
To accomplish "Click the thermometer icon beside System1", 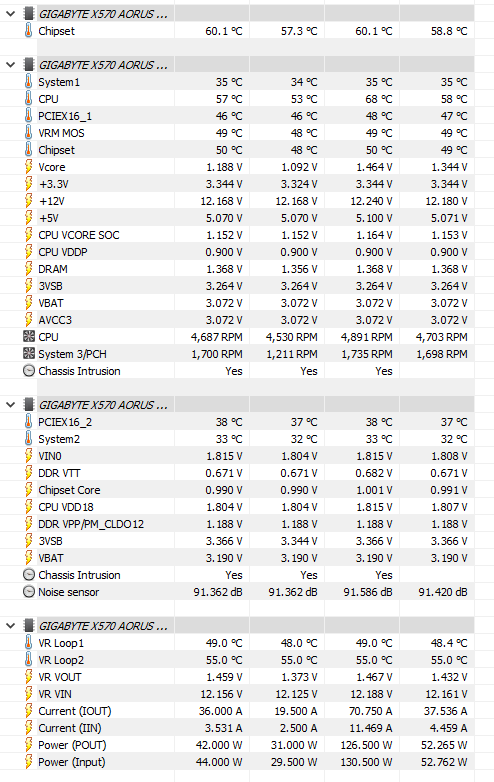I will (x=29, y=82).
